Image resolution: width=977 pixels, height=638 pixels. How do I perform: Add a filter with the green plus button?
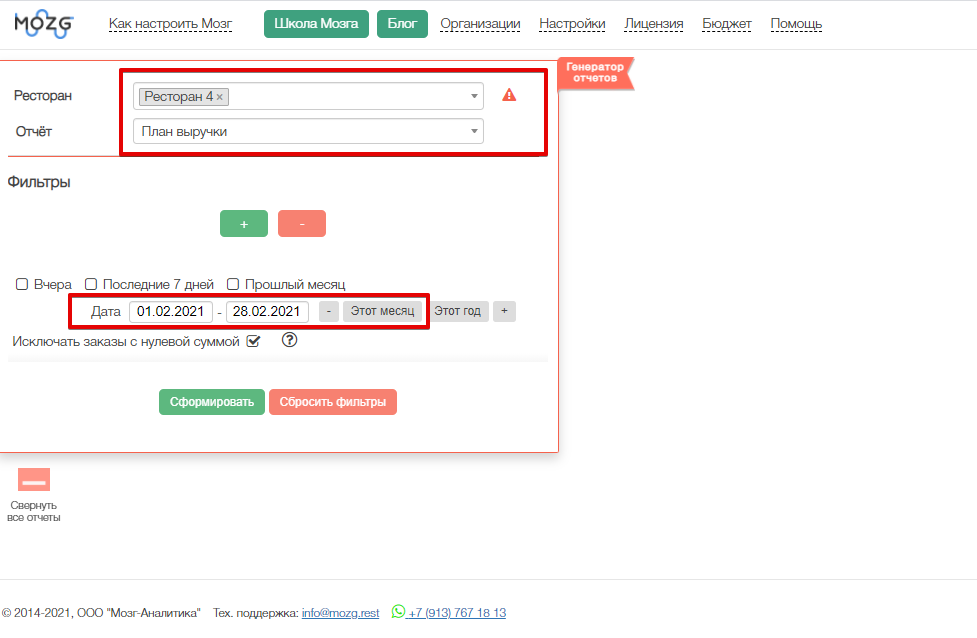(244, 224)
